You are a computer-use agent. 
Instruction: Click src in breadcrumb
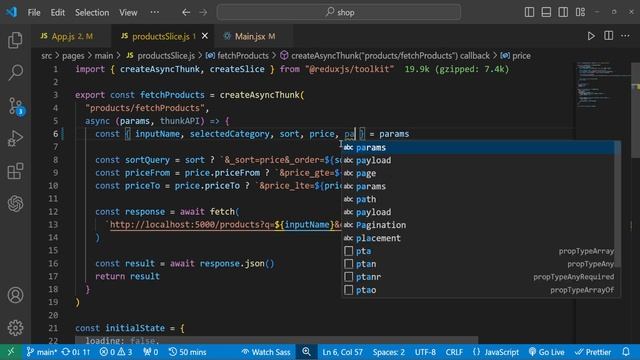(x=47, y=56)
